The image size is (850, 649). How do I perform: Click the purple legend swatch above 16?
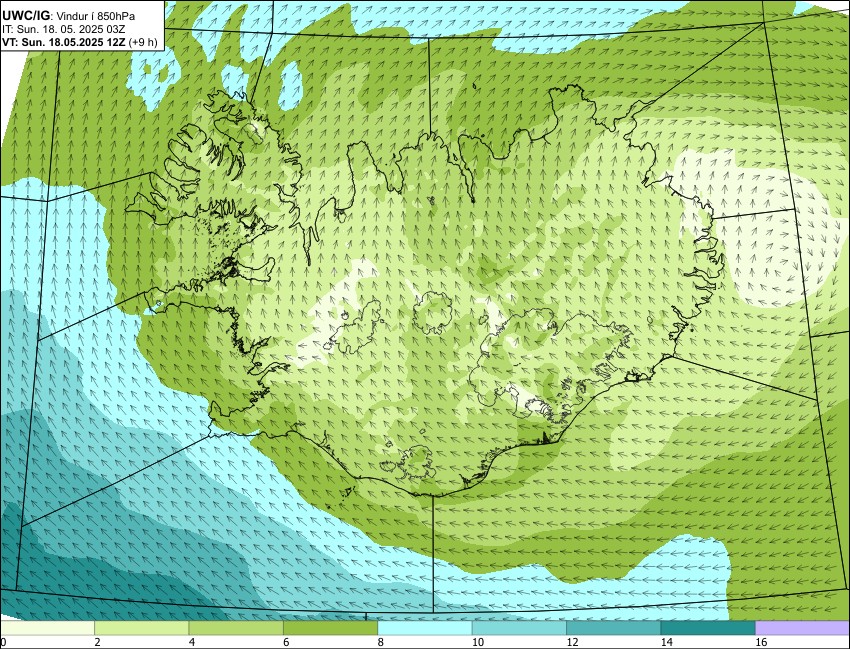pos(802,628)
